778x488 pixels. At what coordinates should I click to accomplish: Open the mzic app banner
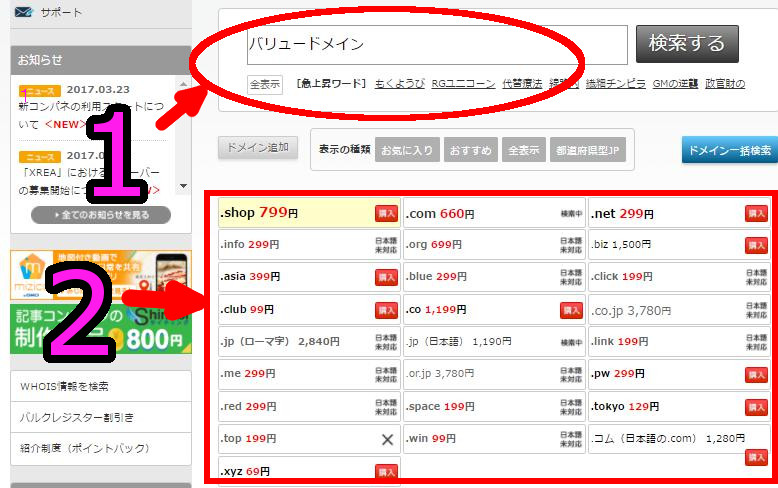coord(101,275)
